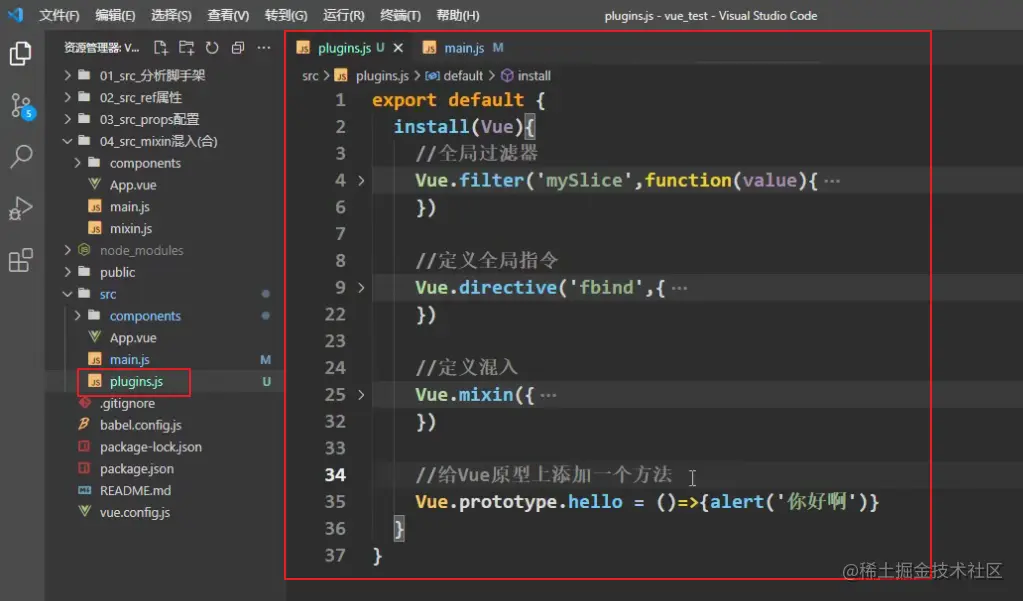Open the Extensions view

[x=21, y=260]
